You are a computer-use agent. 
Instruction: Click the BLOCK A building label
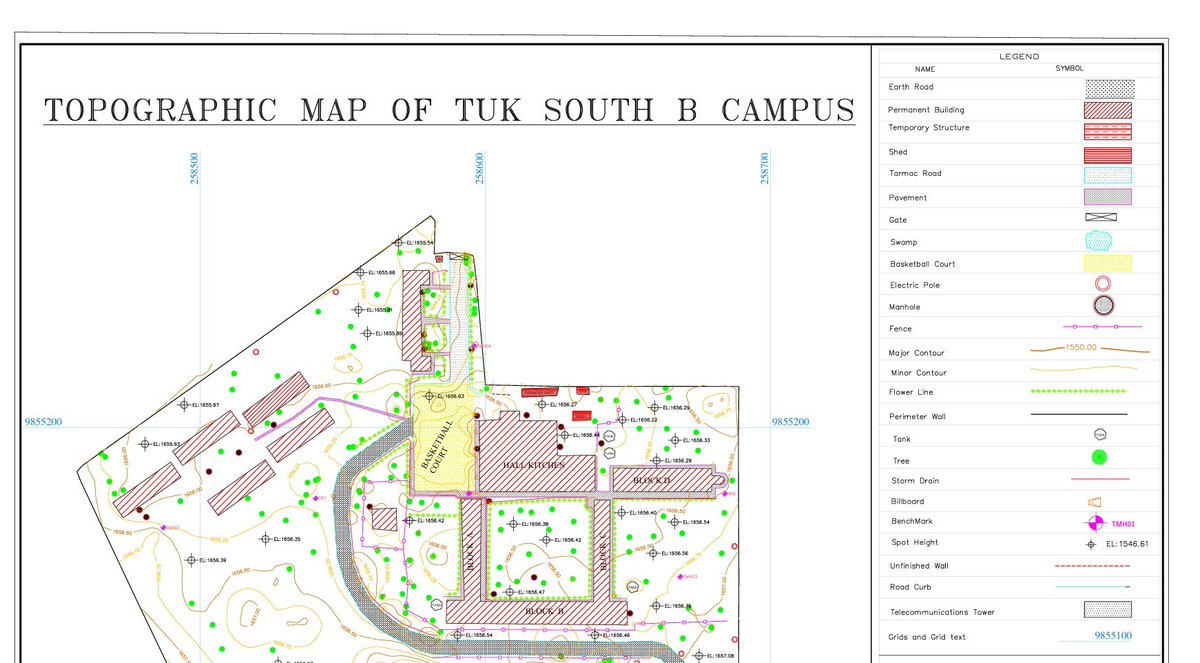tap(468, 553)
